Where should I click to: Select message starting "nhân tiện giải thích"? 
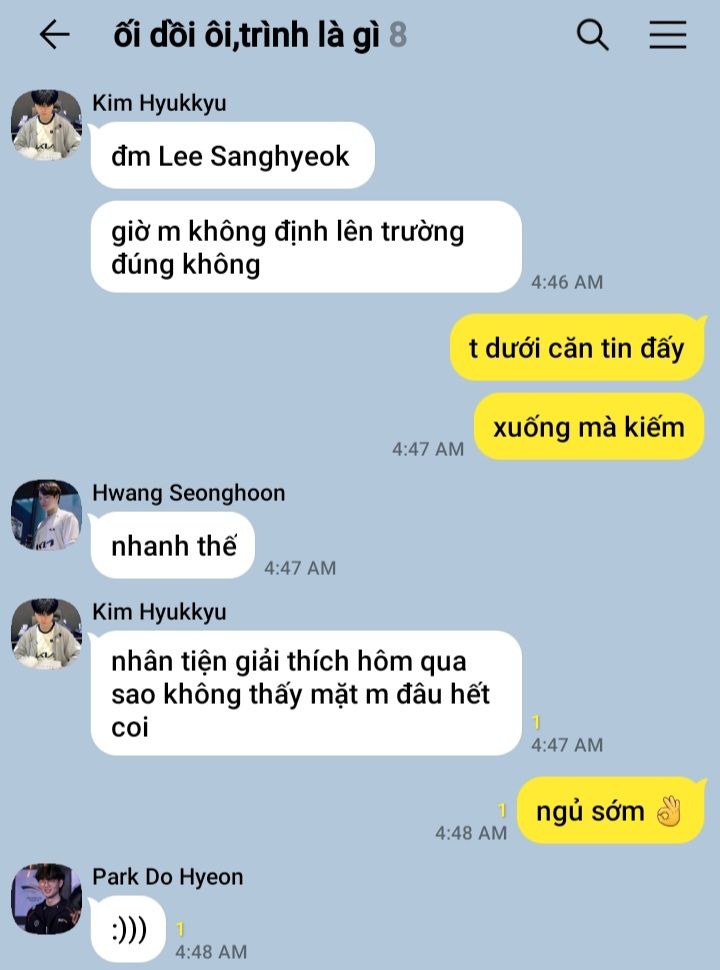[x=306, y=693]
